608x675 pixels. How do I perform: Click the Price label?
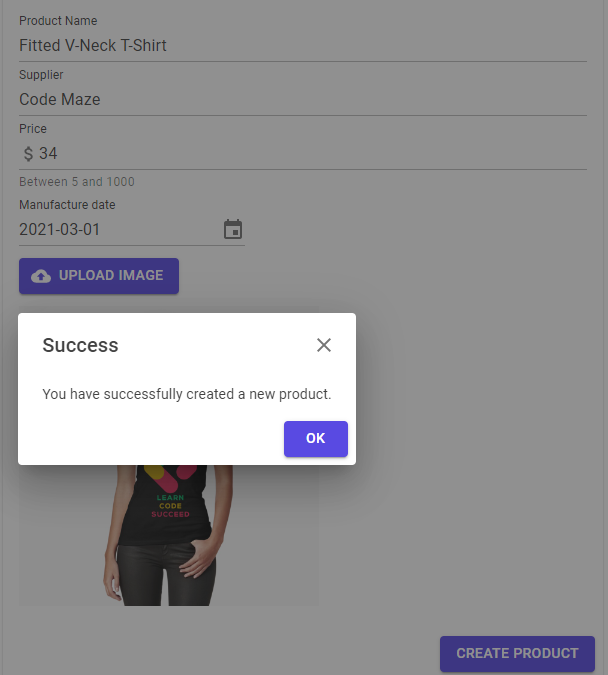click(x=33, y=129)
